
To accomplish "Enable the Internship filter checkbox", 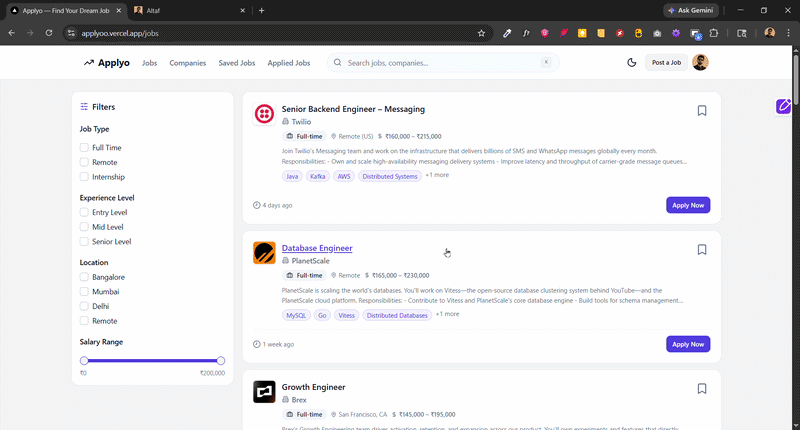I will tap(85, 177).
